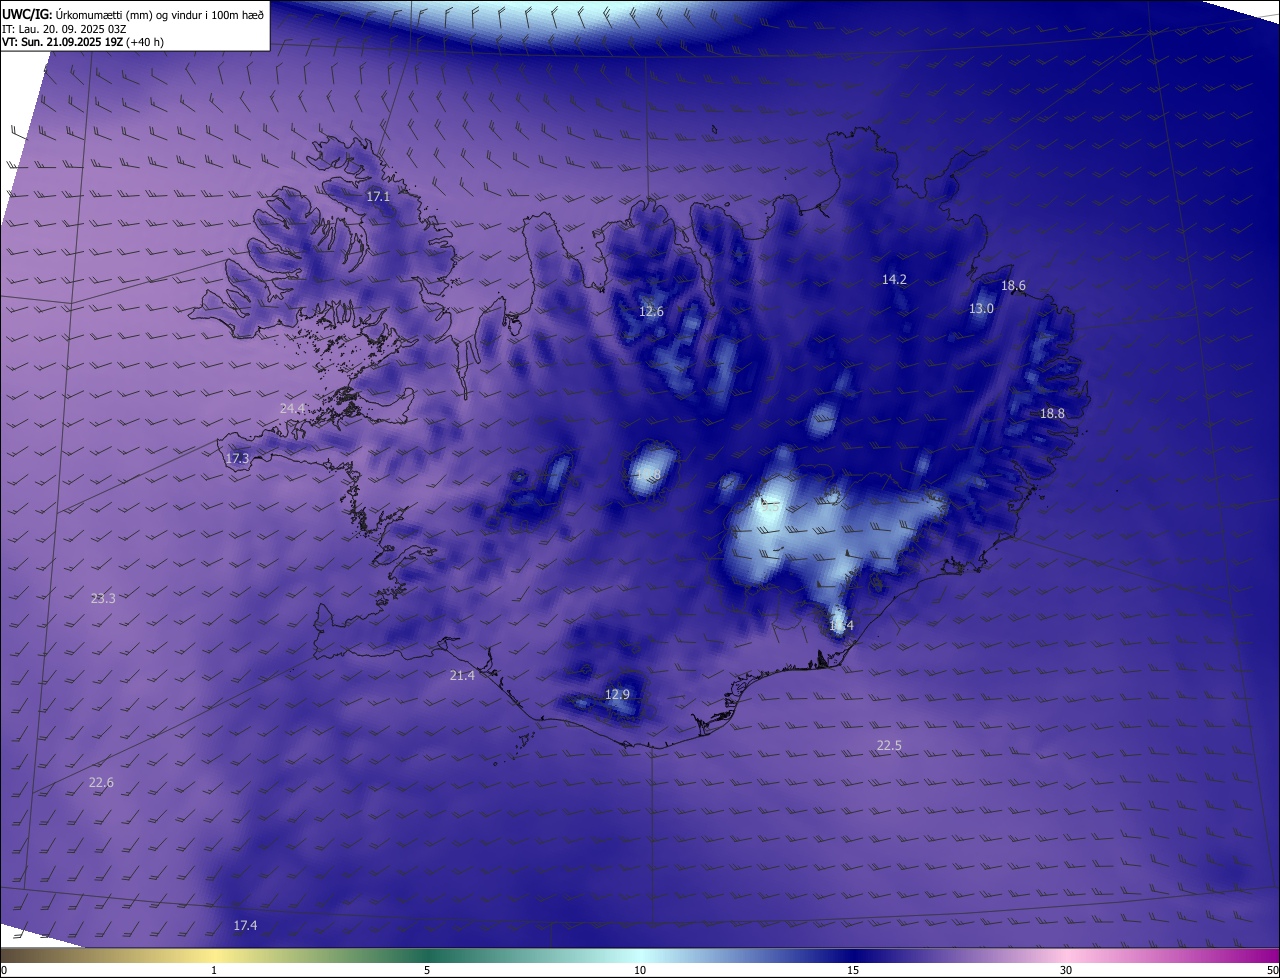Click the 5 tick label on the color scale

[x=427, y=970]
